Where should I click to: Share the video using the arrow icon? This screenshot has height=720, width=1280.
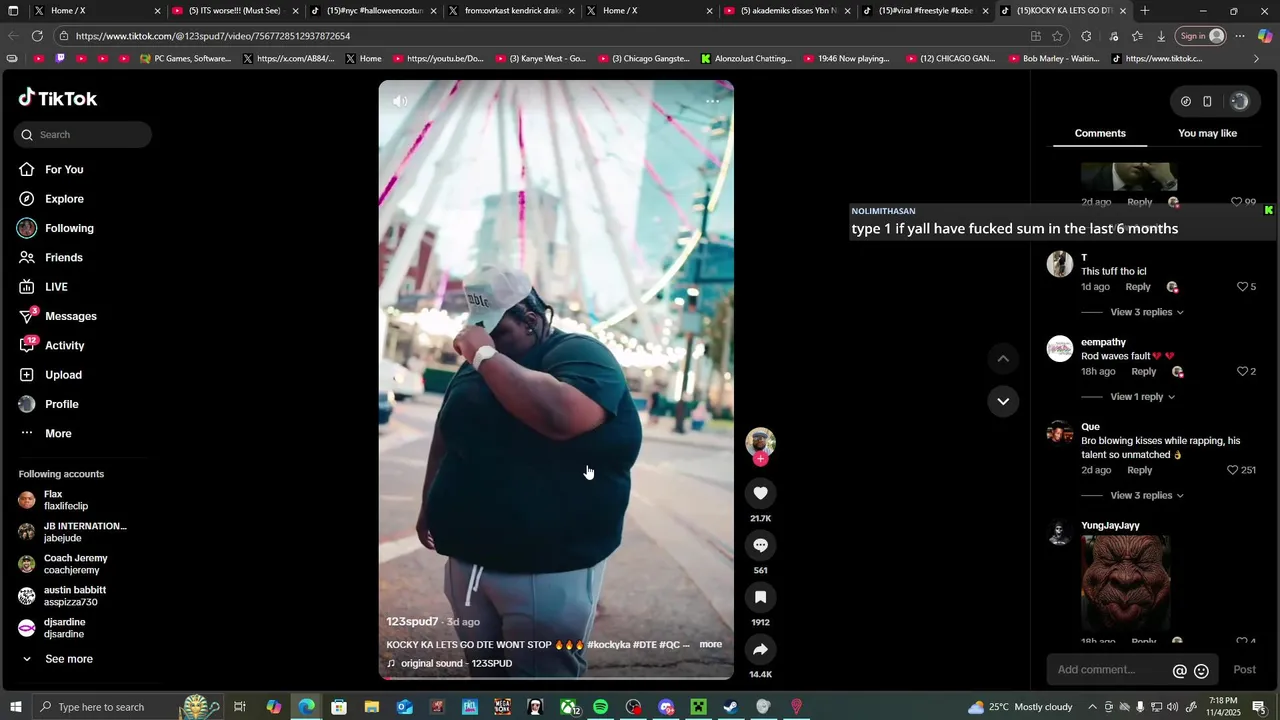tap(761, 649)
